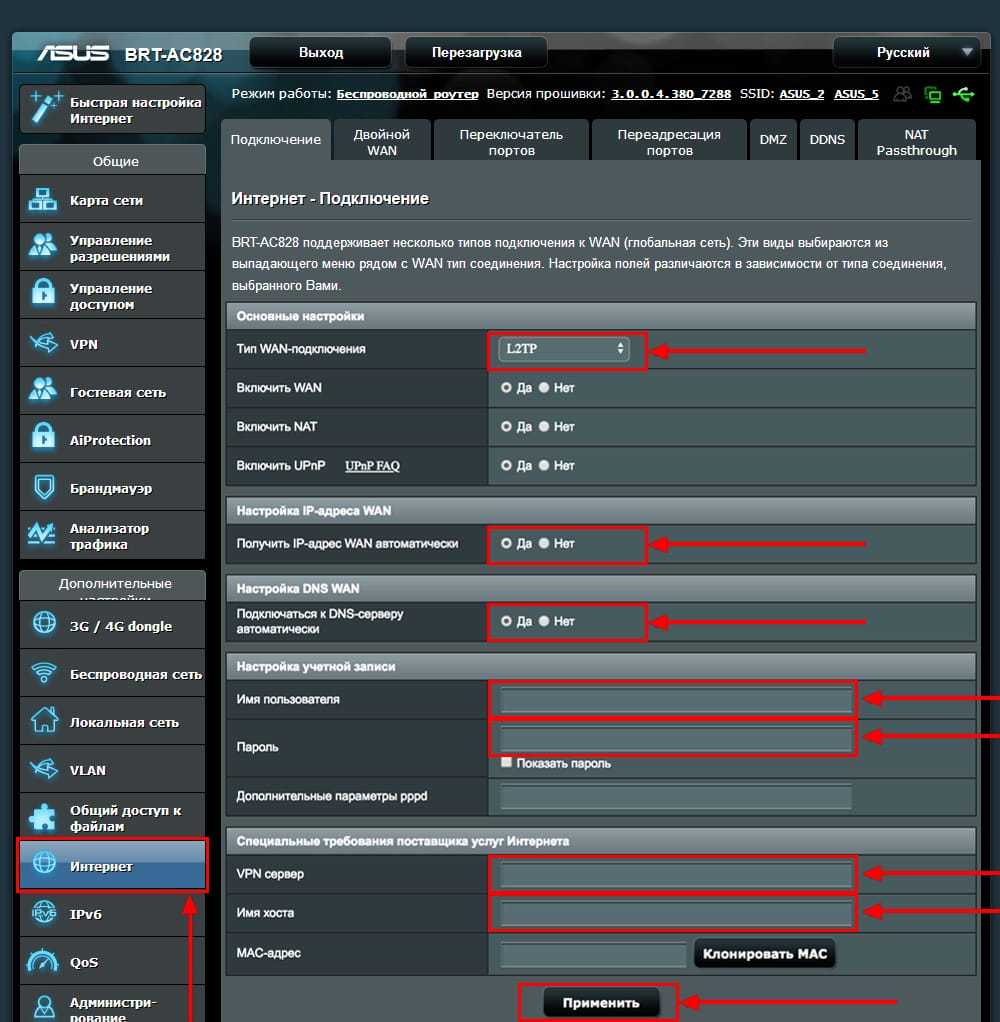The height and width of the screenshot is (1022, 1000).
Task: Click the USB status icon in header
Action: pyautogui.click(x=963, y=94)
